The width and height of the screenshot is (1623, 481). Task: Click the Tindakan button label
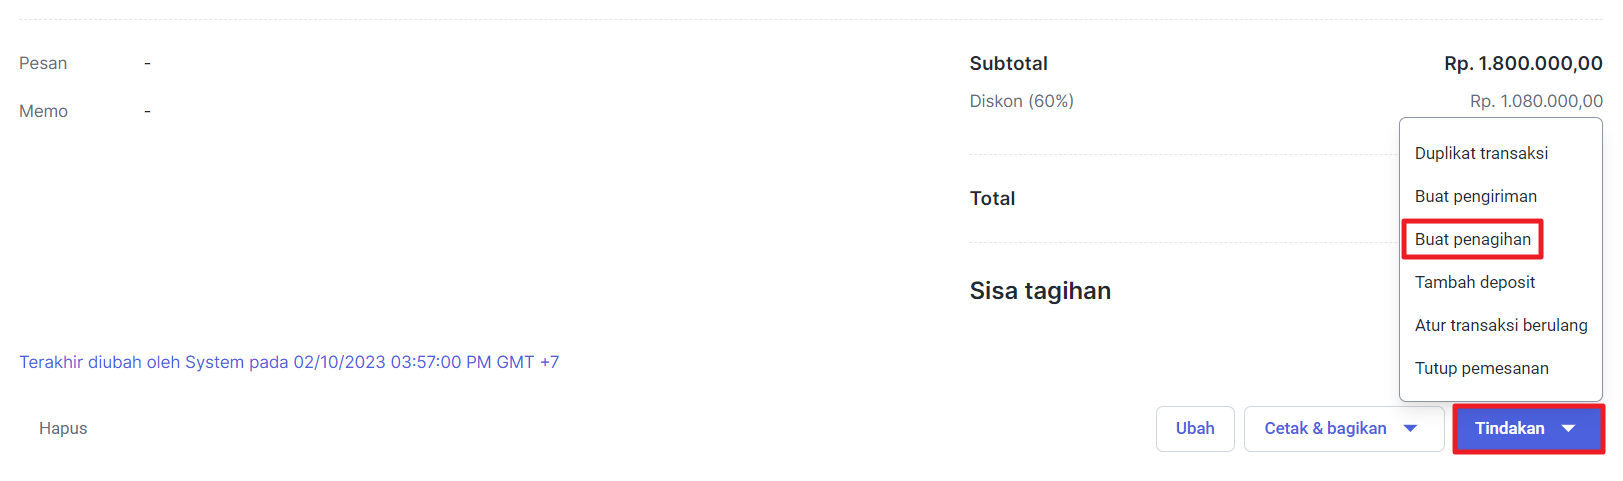point(1509,428)
